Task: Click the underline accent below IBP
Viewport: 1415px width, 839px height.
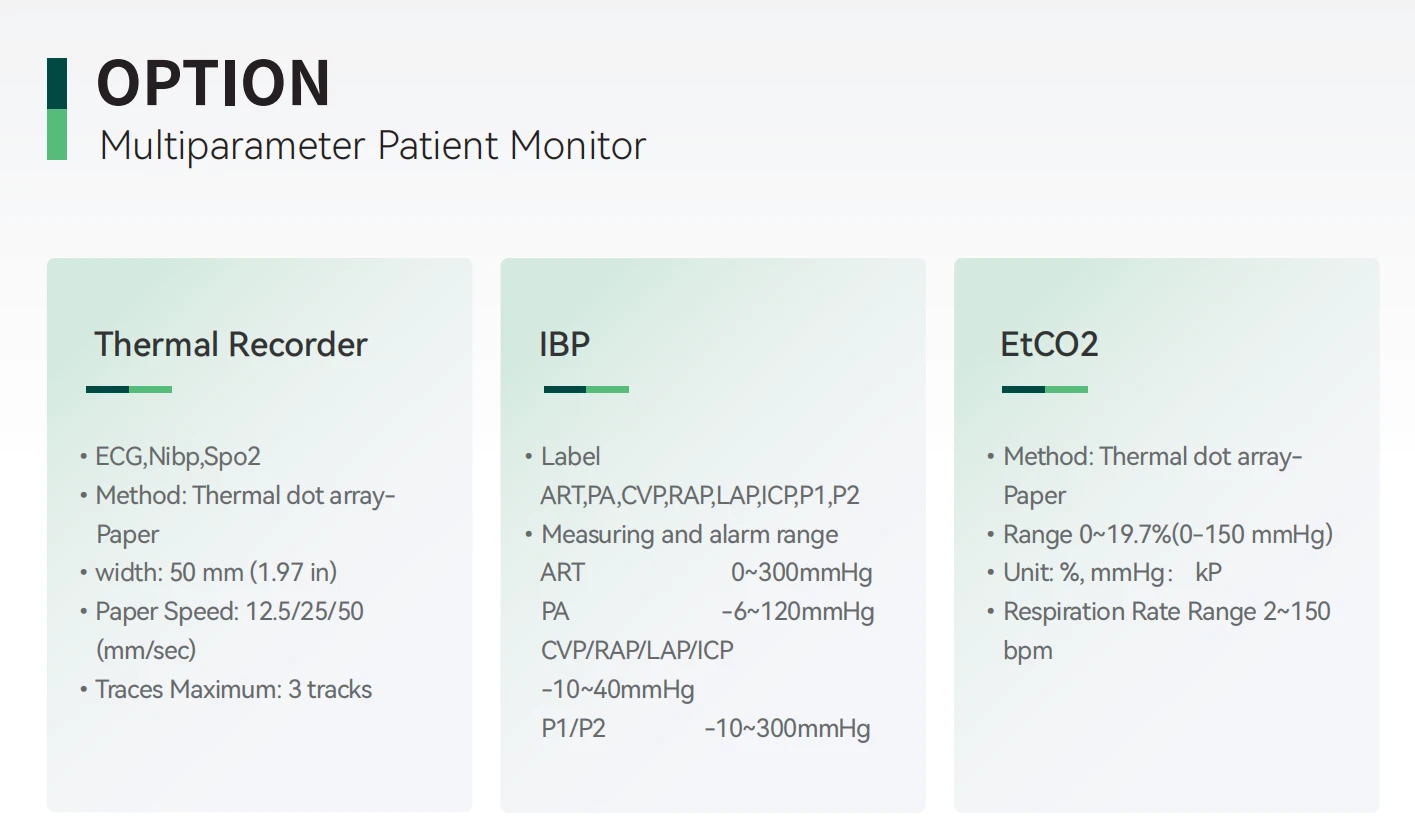Action: pyautogui.click(x=586, y=389)
